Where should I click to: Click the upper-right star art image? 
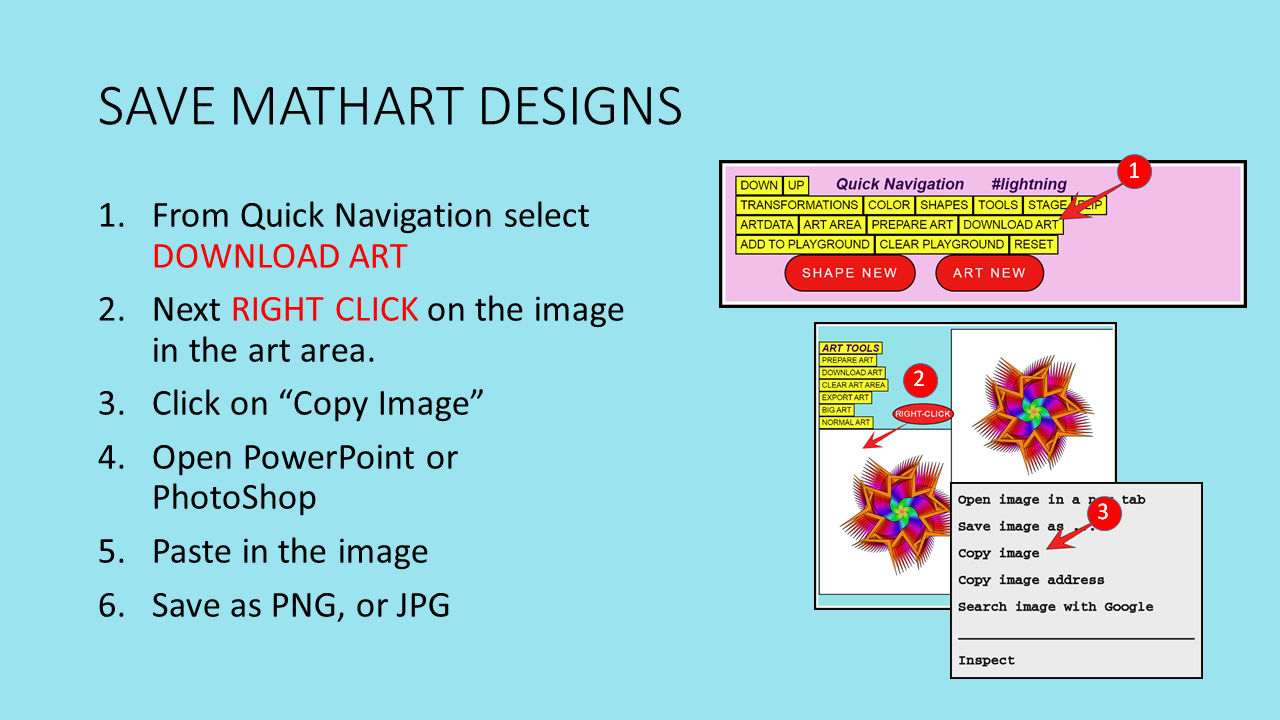point(1032,403)
